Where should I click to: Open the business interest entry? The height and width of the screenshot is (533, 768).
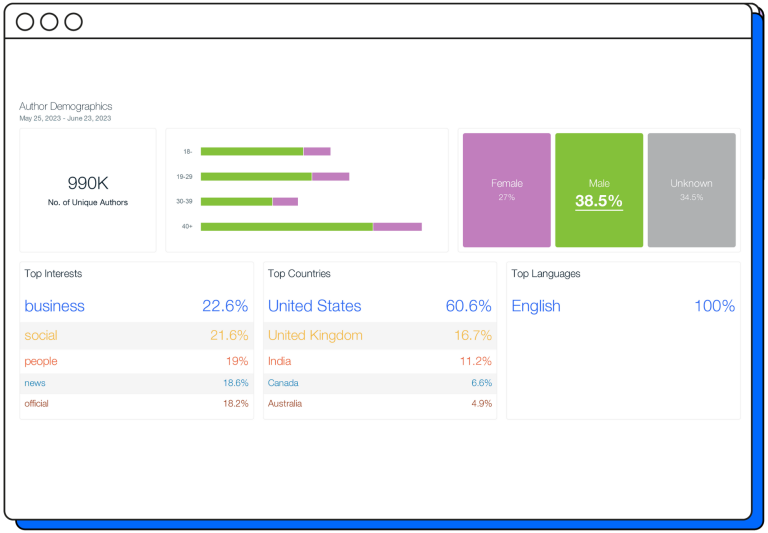(x=55, y=306)
